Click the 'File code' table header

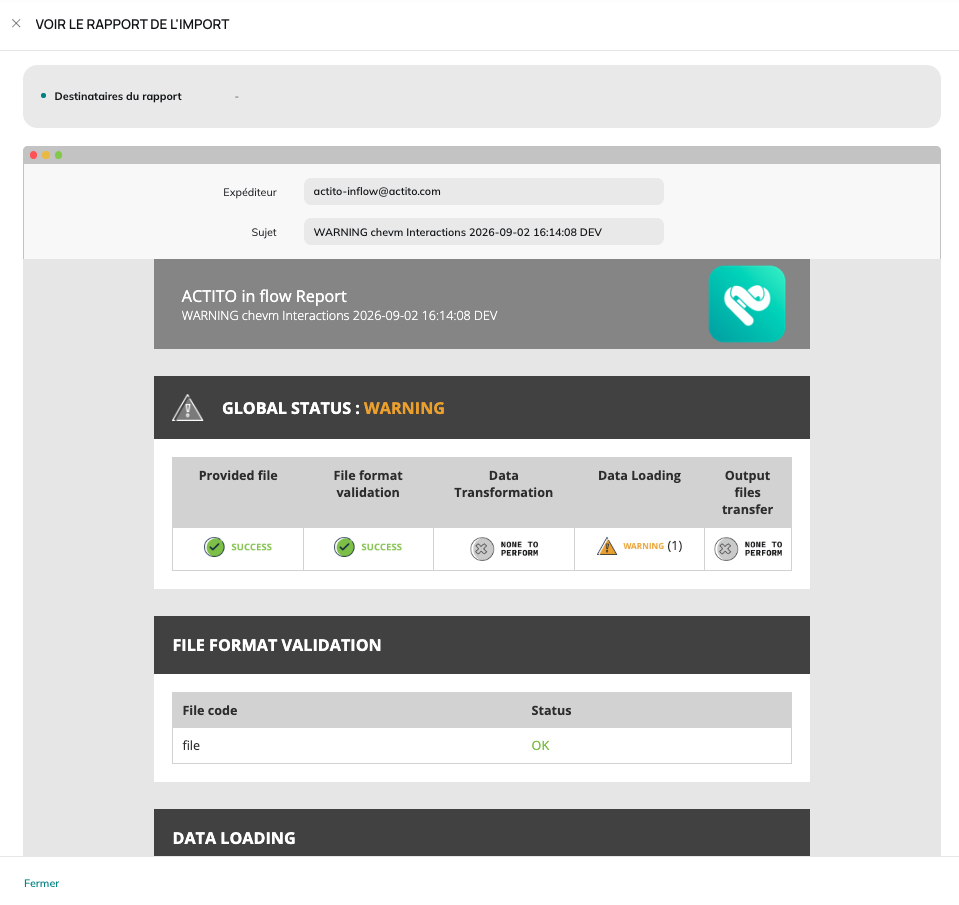click(x=210, y=710)
